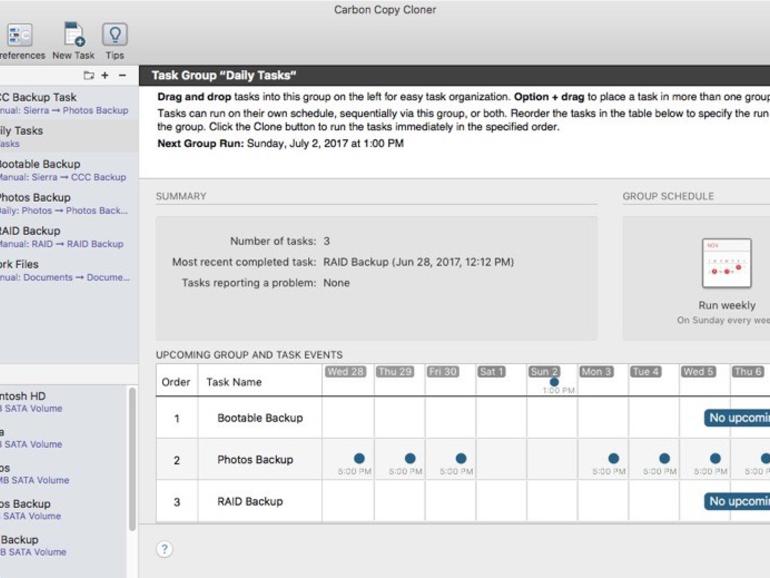Select the Daily Tasks group in sidebar

point(69,137)
